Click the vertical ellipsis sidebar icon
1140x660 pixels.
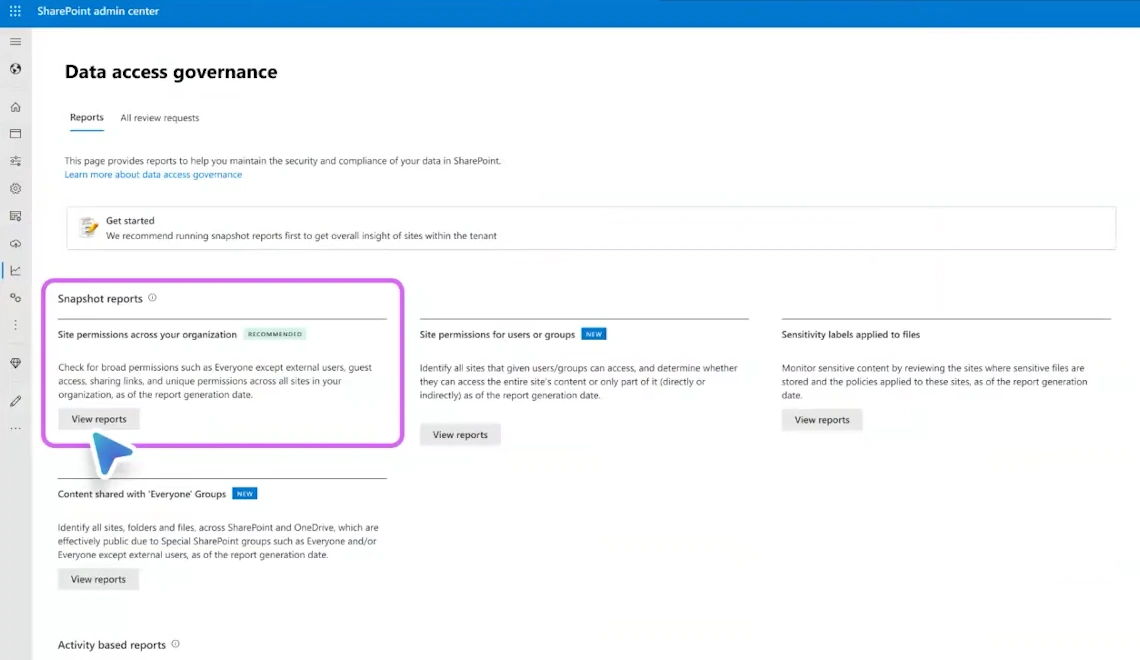click(15, 325)
